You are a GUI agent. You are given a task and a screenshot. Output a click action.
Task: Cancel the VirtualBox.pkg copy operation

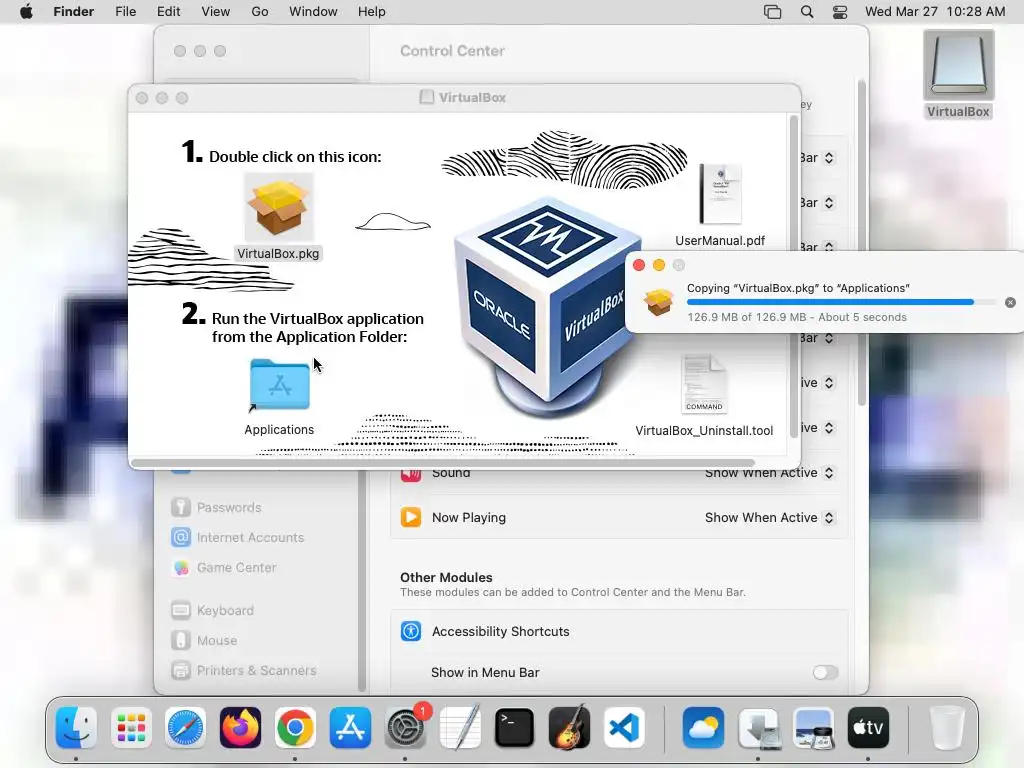tap(1010, 302)
